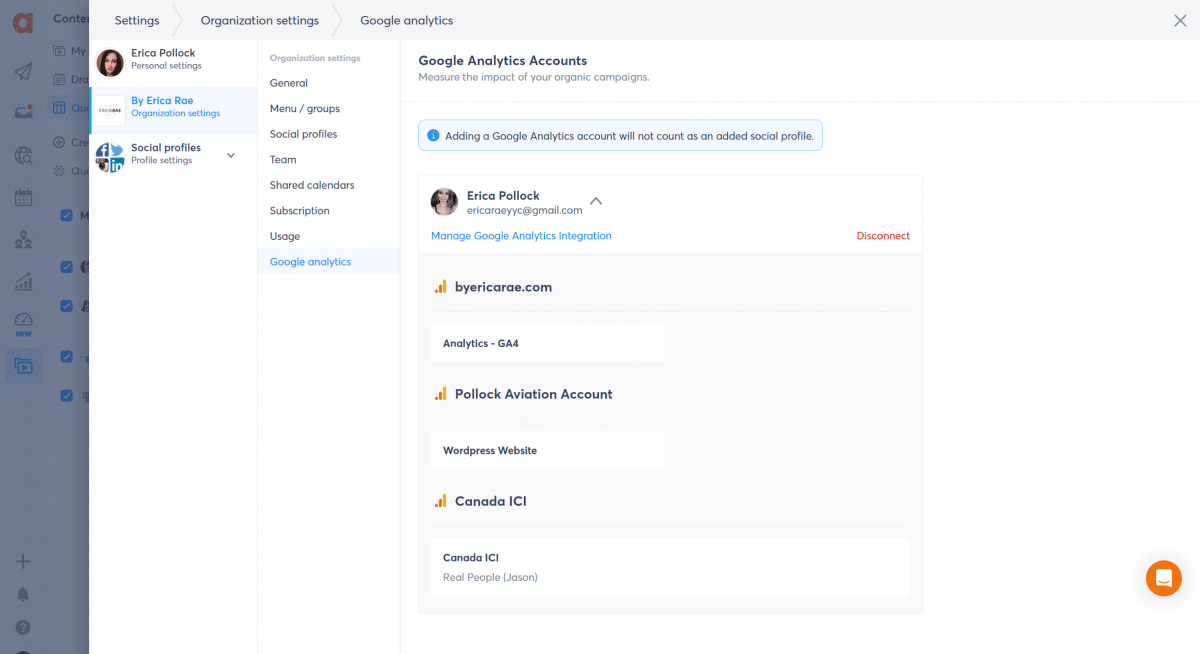The width and height of the screenshot is (1200, 654).
Task: Open the Team settings menu item
Action: point(283,160)
